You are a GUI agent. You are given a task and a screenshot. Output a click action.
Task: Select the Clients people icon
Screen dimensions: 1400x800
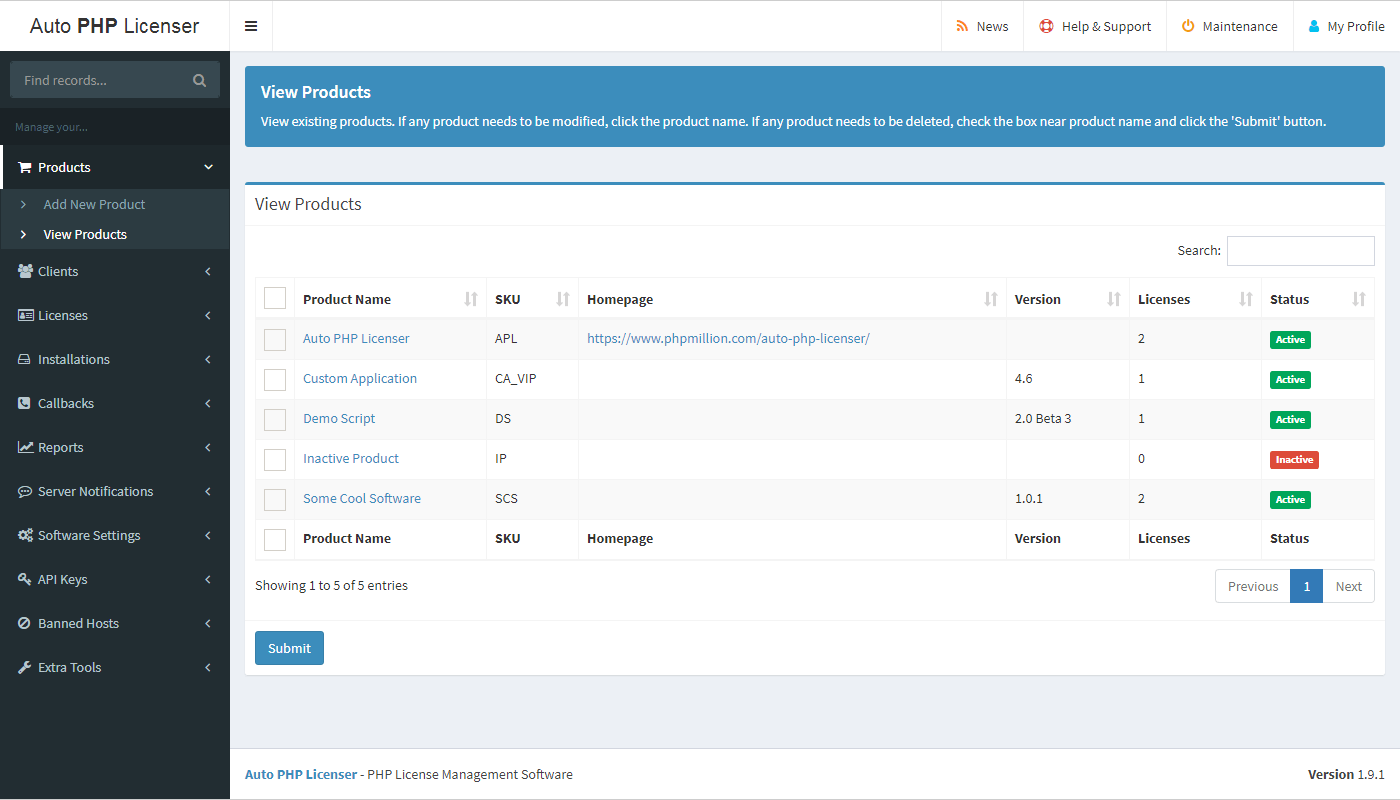(x=23, y=271)
